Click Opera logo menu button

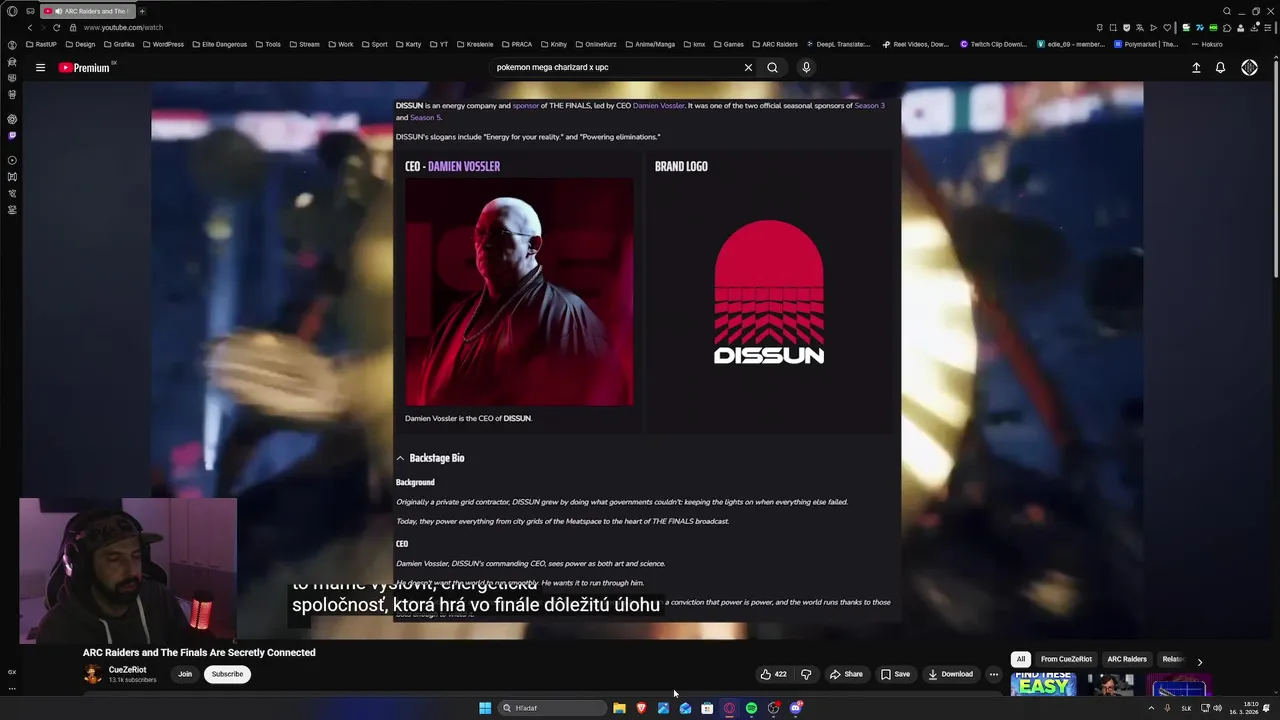pyautogui.click(x=12, y=11)
